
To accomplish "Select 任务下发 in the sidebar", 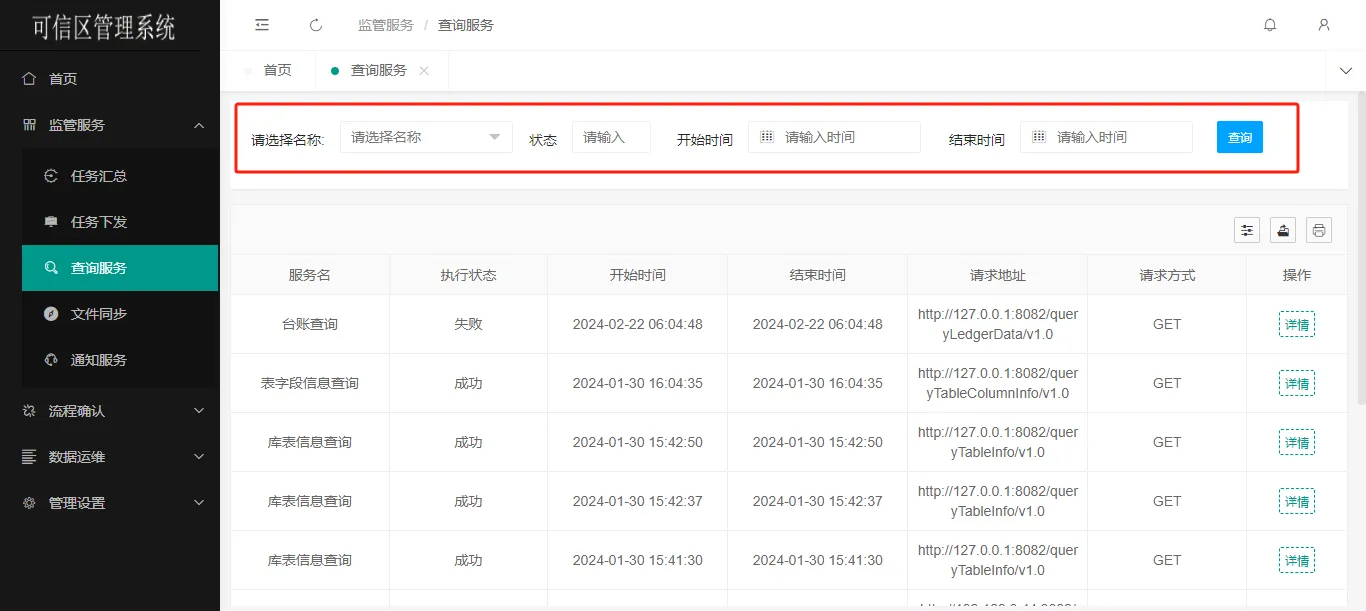I will pos(99,222).
